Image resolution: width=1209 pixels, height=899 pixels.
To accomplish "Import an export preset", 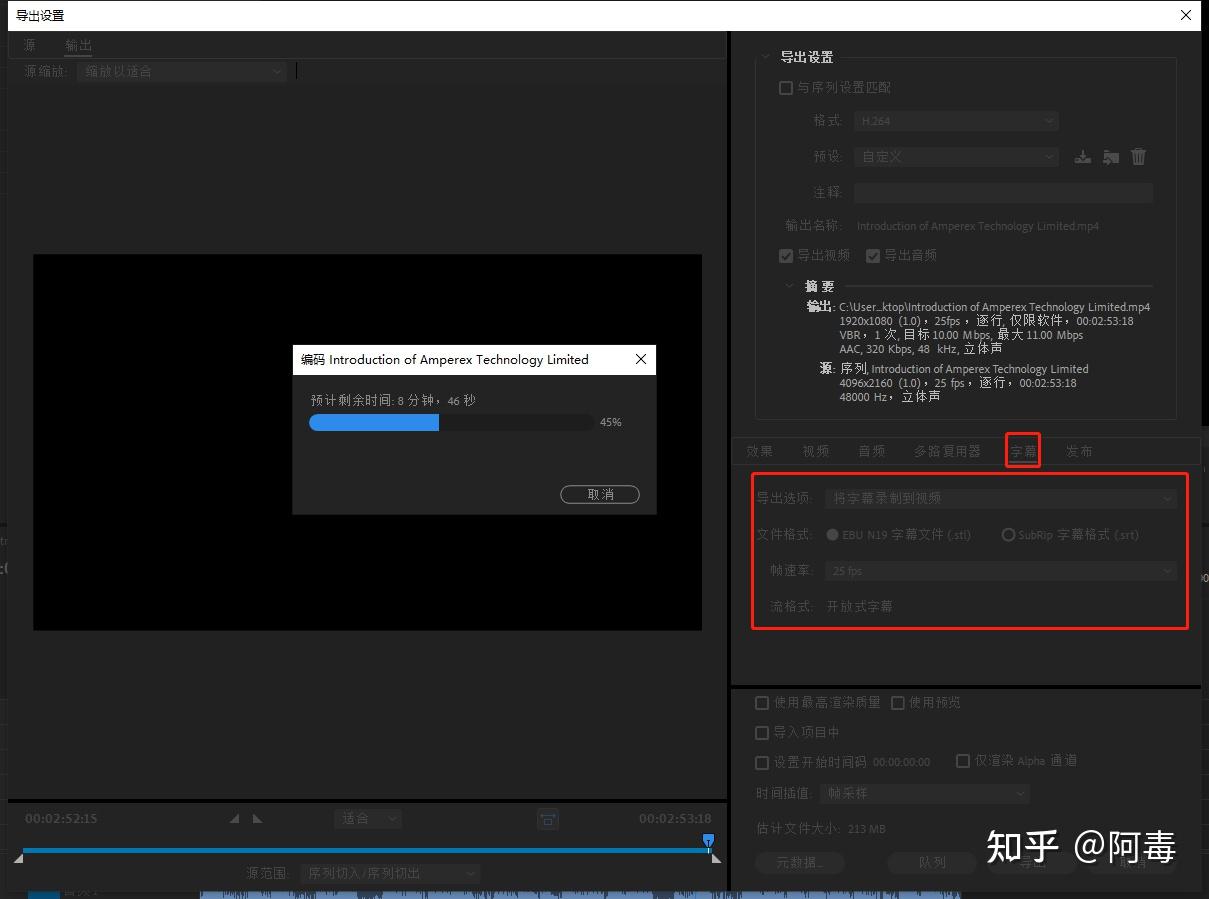I will coord(1111,157).
